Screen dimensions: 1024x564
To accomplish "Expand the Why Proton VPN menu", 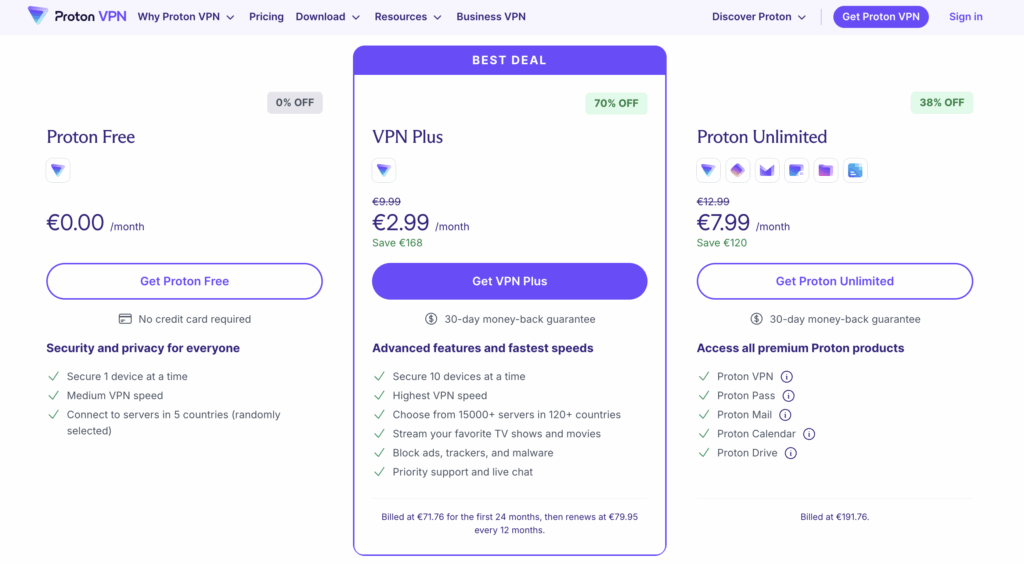I will (x=186, y=17).
